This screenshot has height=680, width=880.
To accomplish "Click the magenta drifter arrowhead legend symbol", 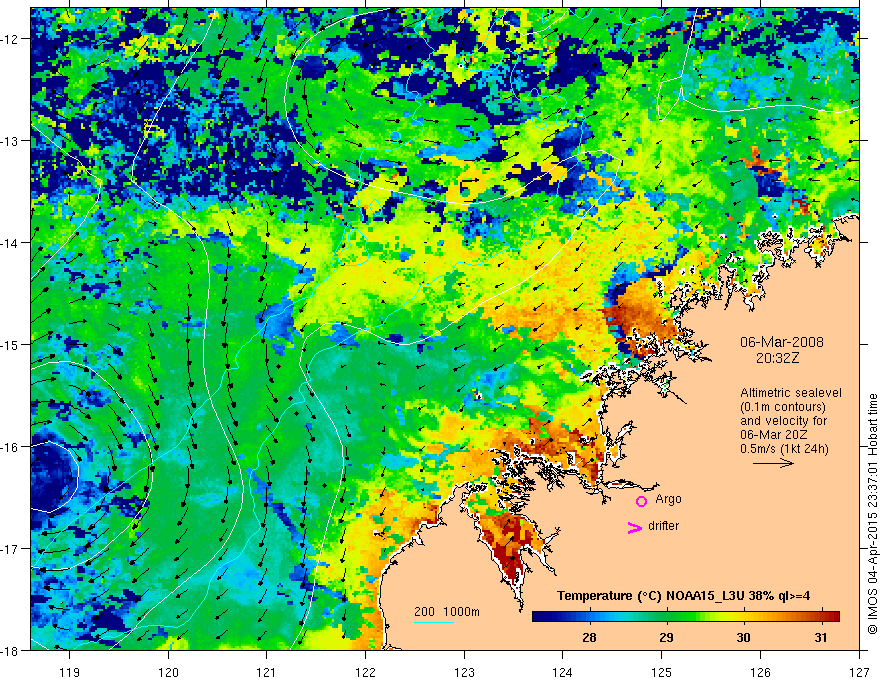I will pos(634,527).
